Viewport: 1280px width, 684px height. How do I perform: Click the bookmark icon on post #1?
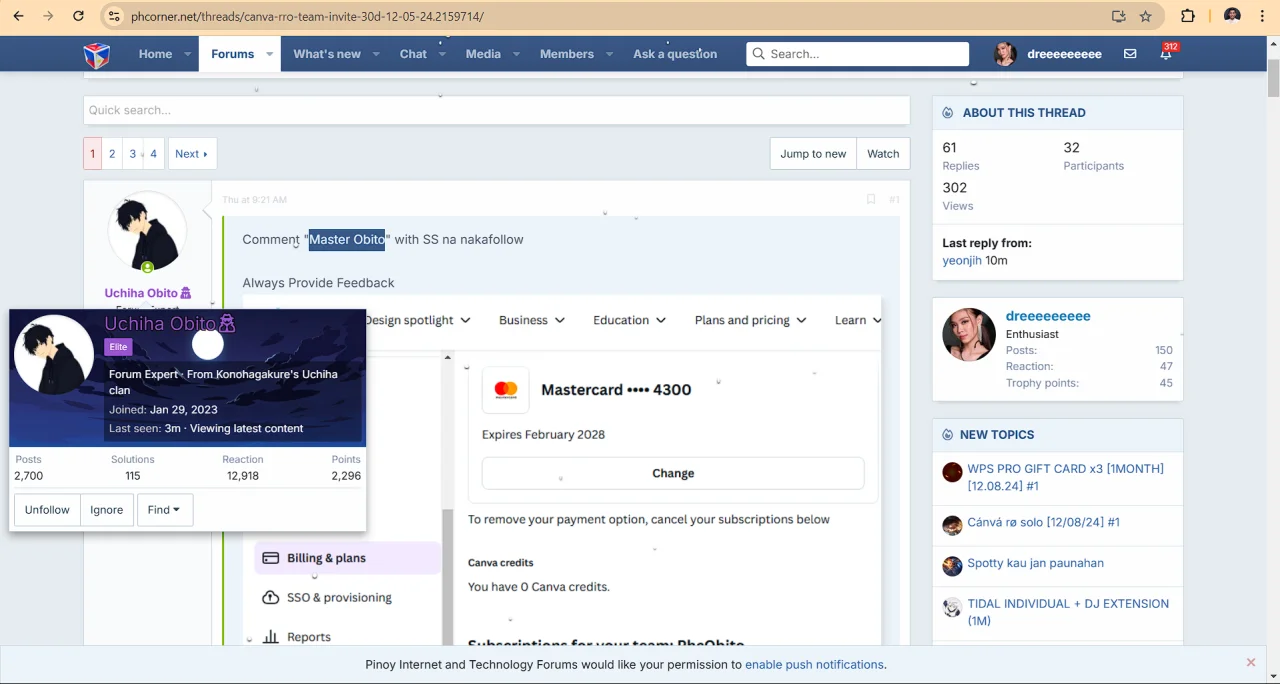point(871,200)
